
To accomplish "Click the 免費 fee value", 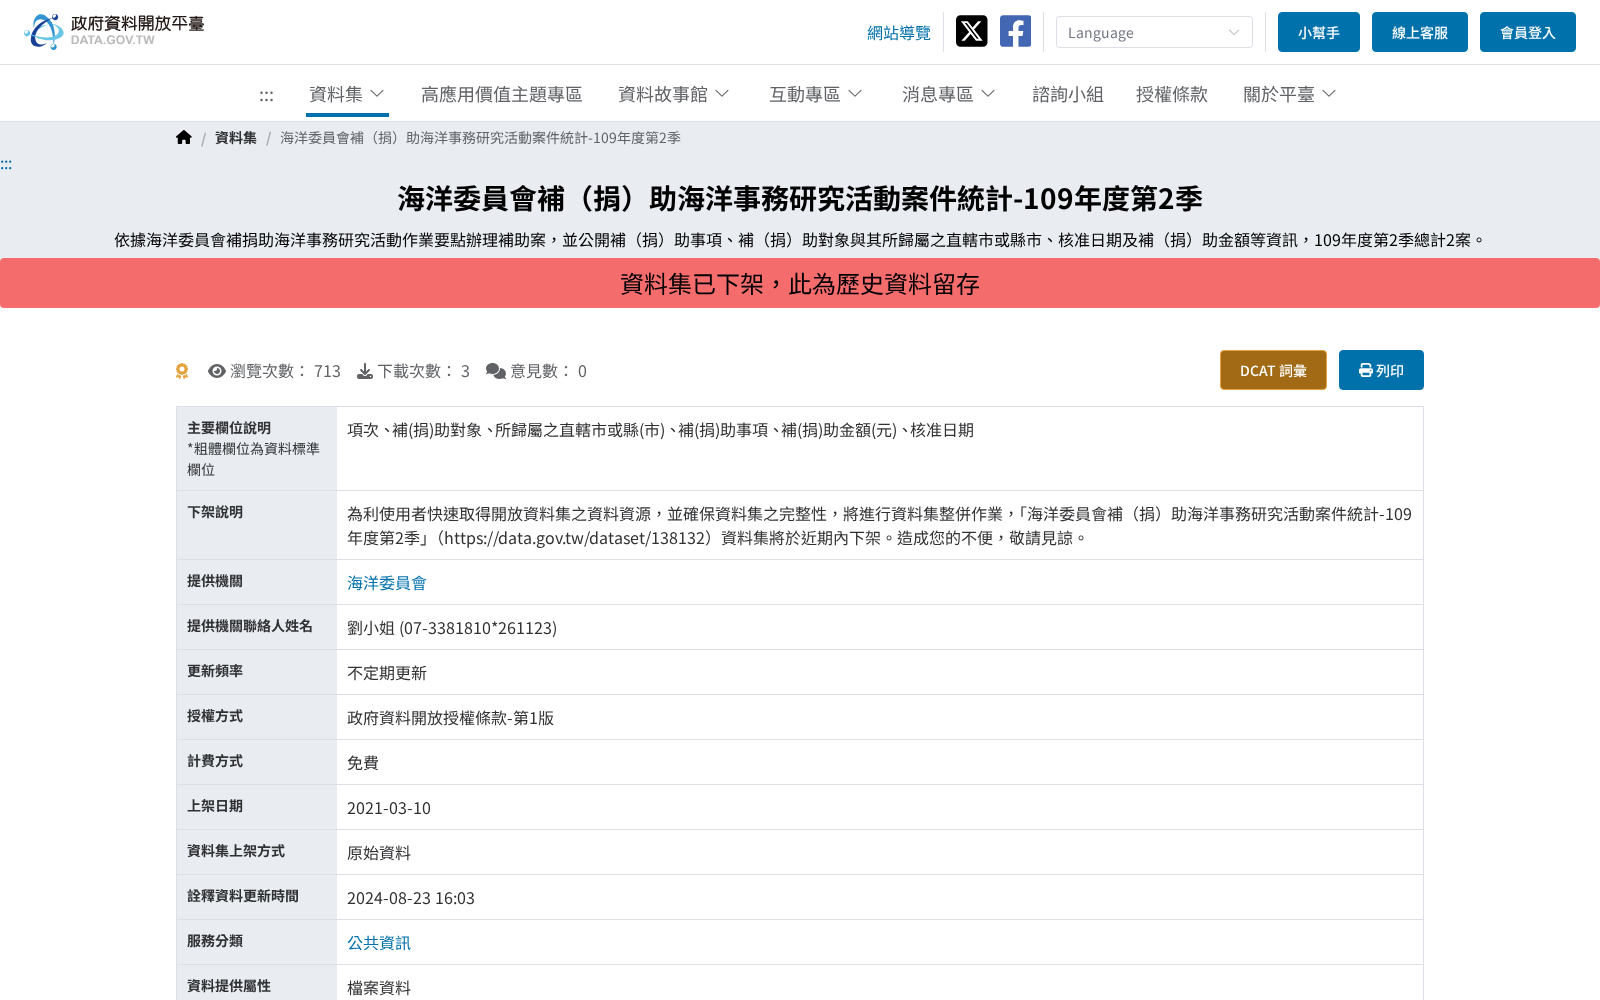I will [x=363, y=763].
